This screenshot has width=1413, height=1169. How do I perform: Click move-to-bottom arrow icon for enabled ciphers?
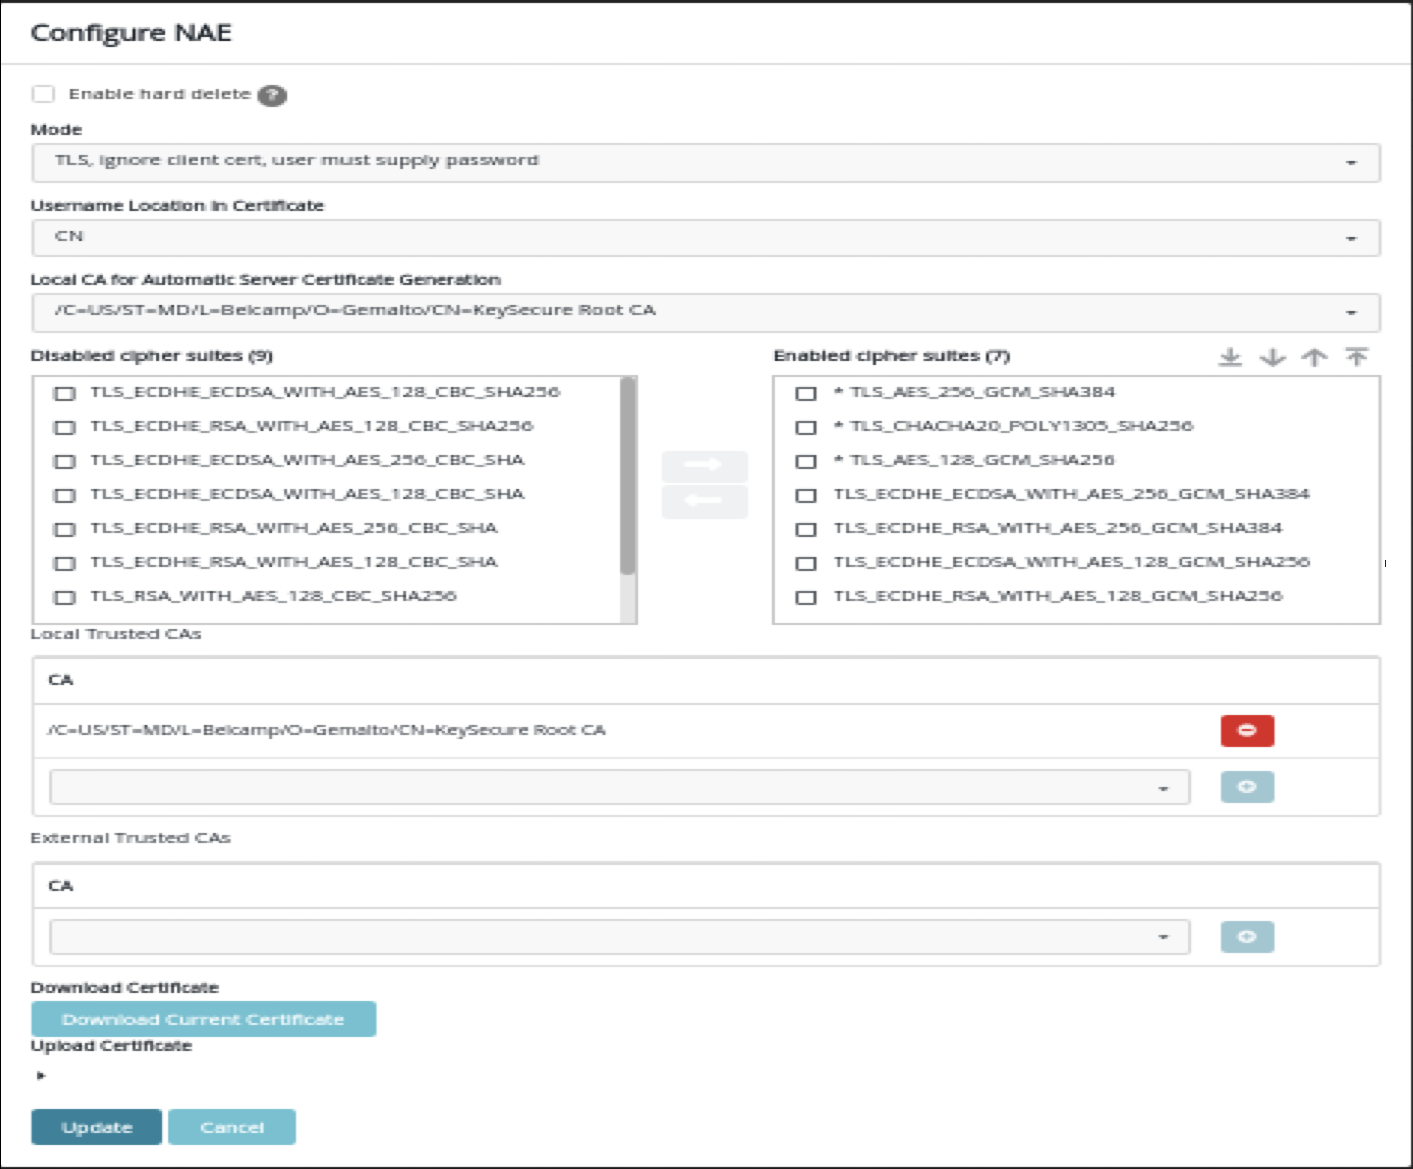(x=1230, y=357)
